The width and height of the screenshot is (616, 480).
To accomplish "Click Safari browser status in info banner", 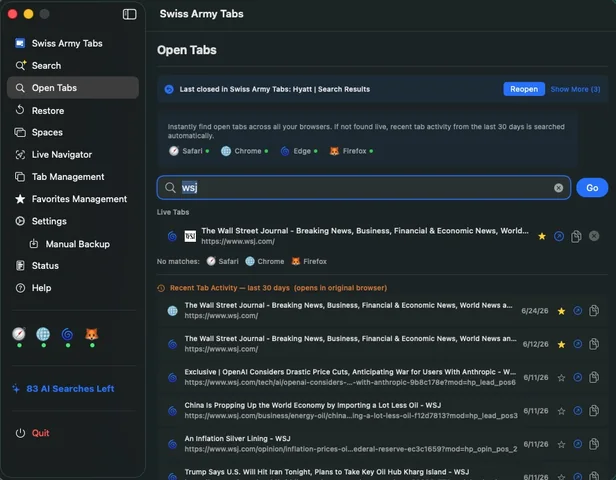I will tap(189, 151).
